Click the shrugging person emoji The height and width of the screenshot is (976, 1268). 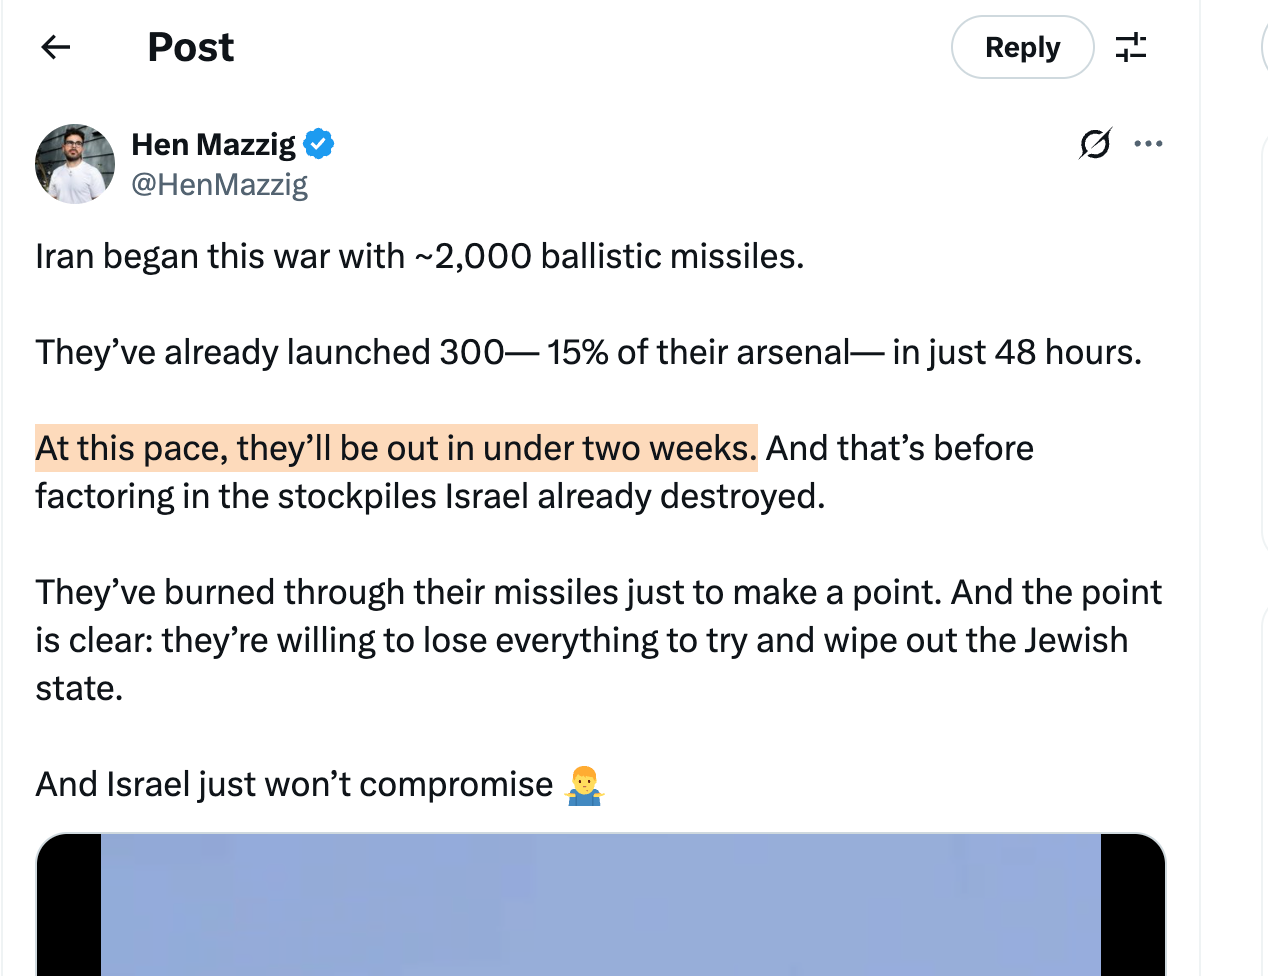[x=583, y=785]
